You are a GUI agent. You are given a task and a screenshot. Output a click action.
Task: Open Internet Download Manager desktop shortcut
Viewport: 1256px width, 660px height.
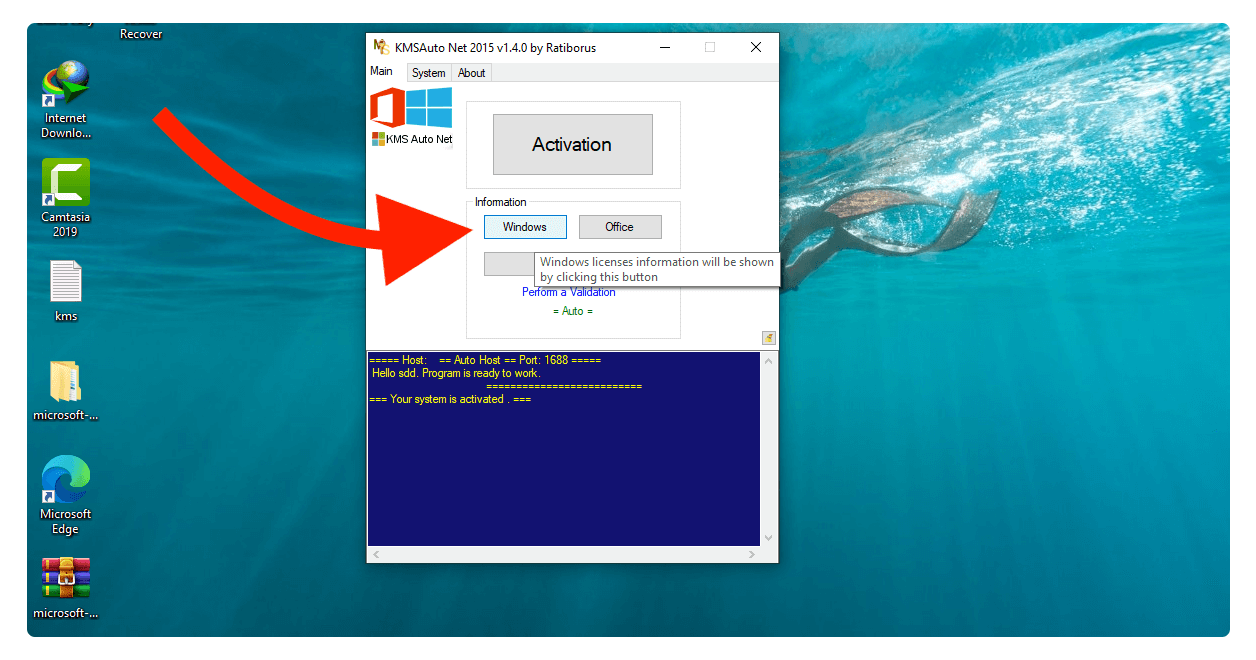coord(65,99)
